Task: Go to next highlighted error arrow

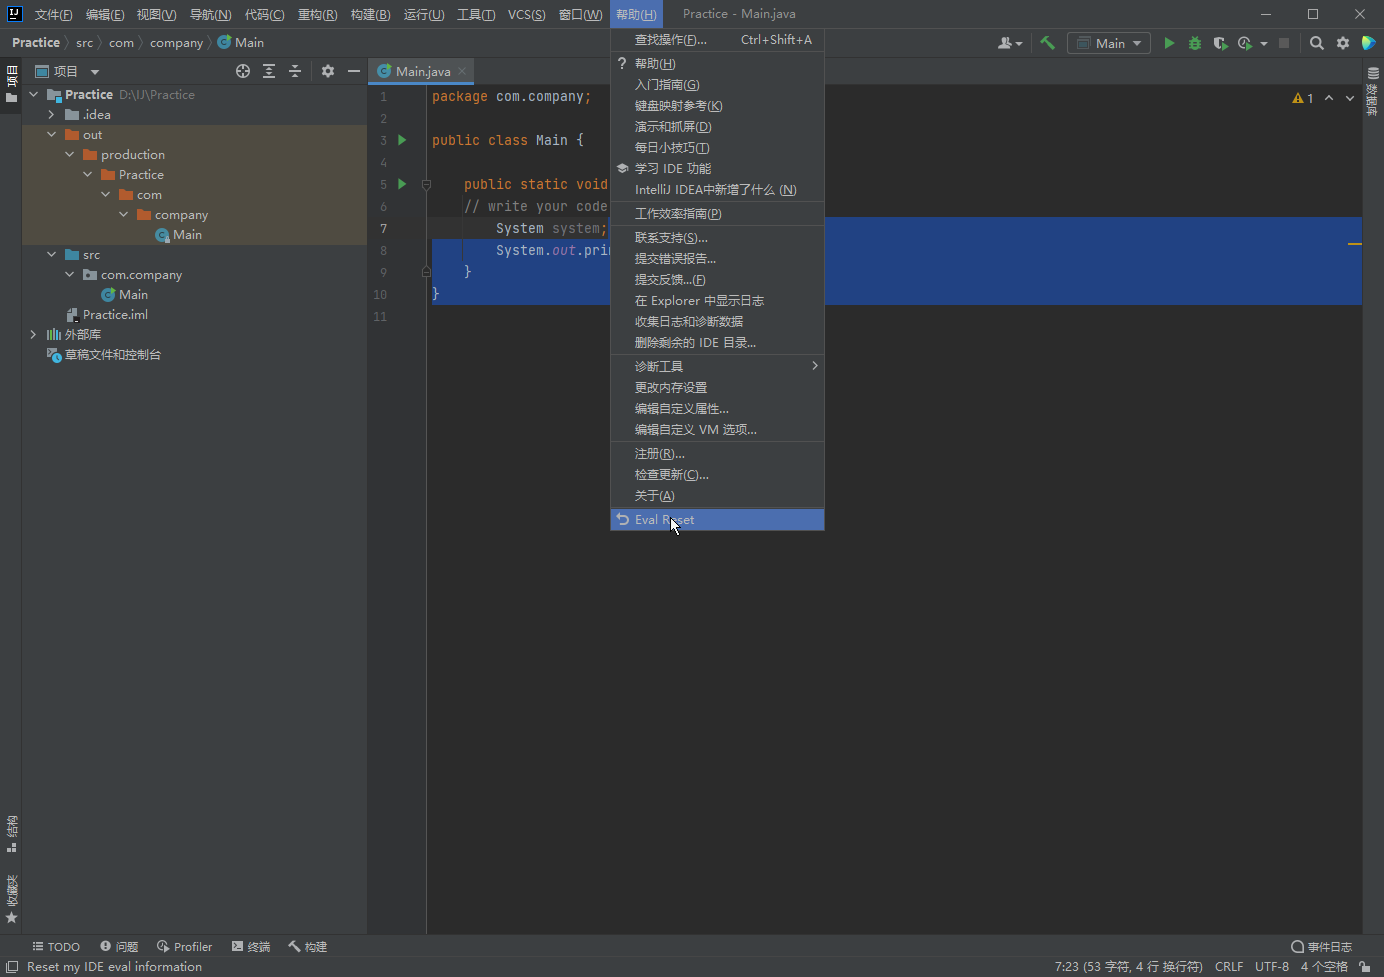Action: click(1350, 98)
